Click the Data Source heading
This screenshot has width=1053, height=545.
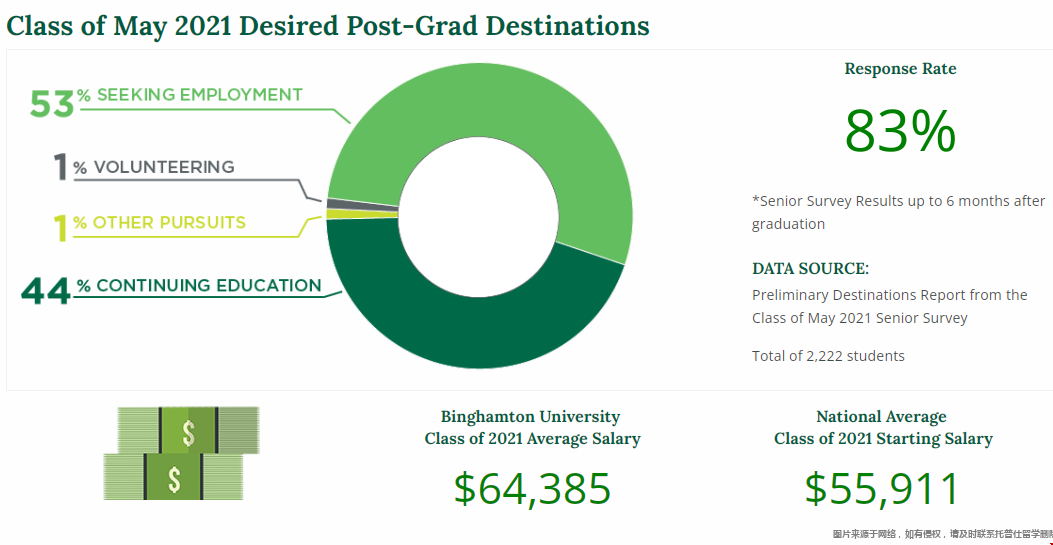coord(810,269)
